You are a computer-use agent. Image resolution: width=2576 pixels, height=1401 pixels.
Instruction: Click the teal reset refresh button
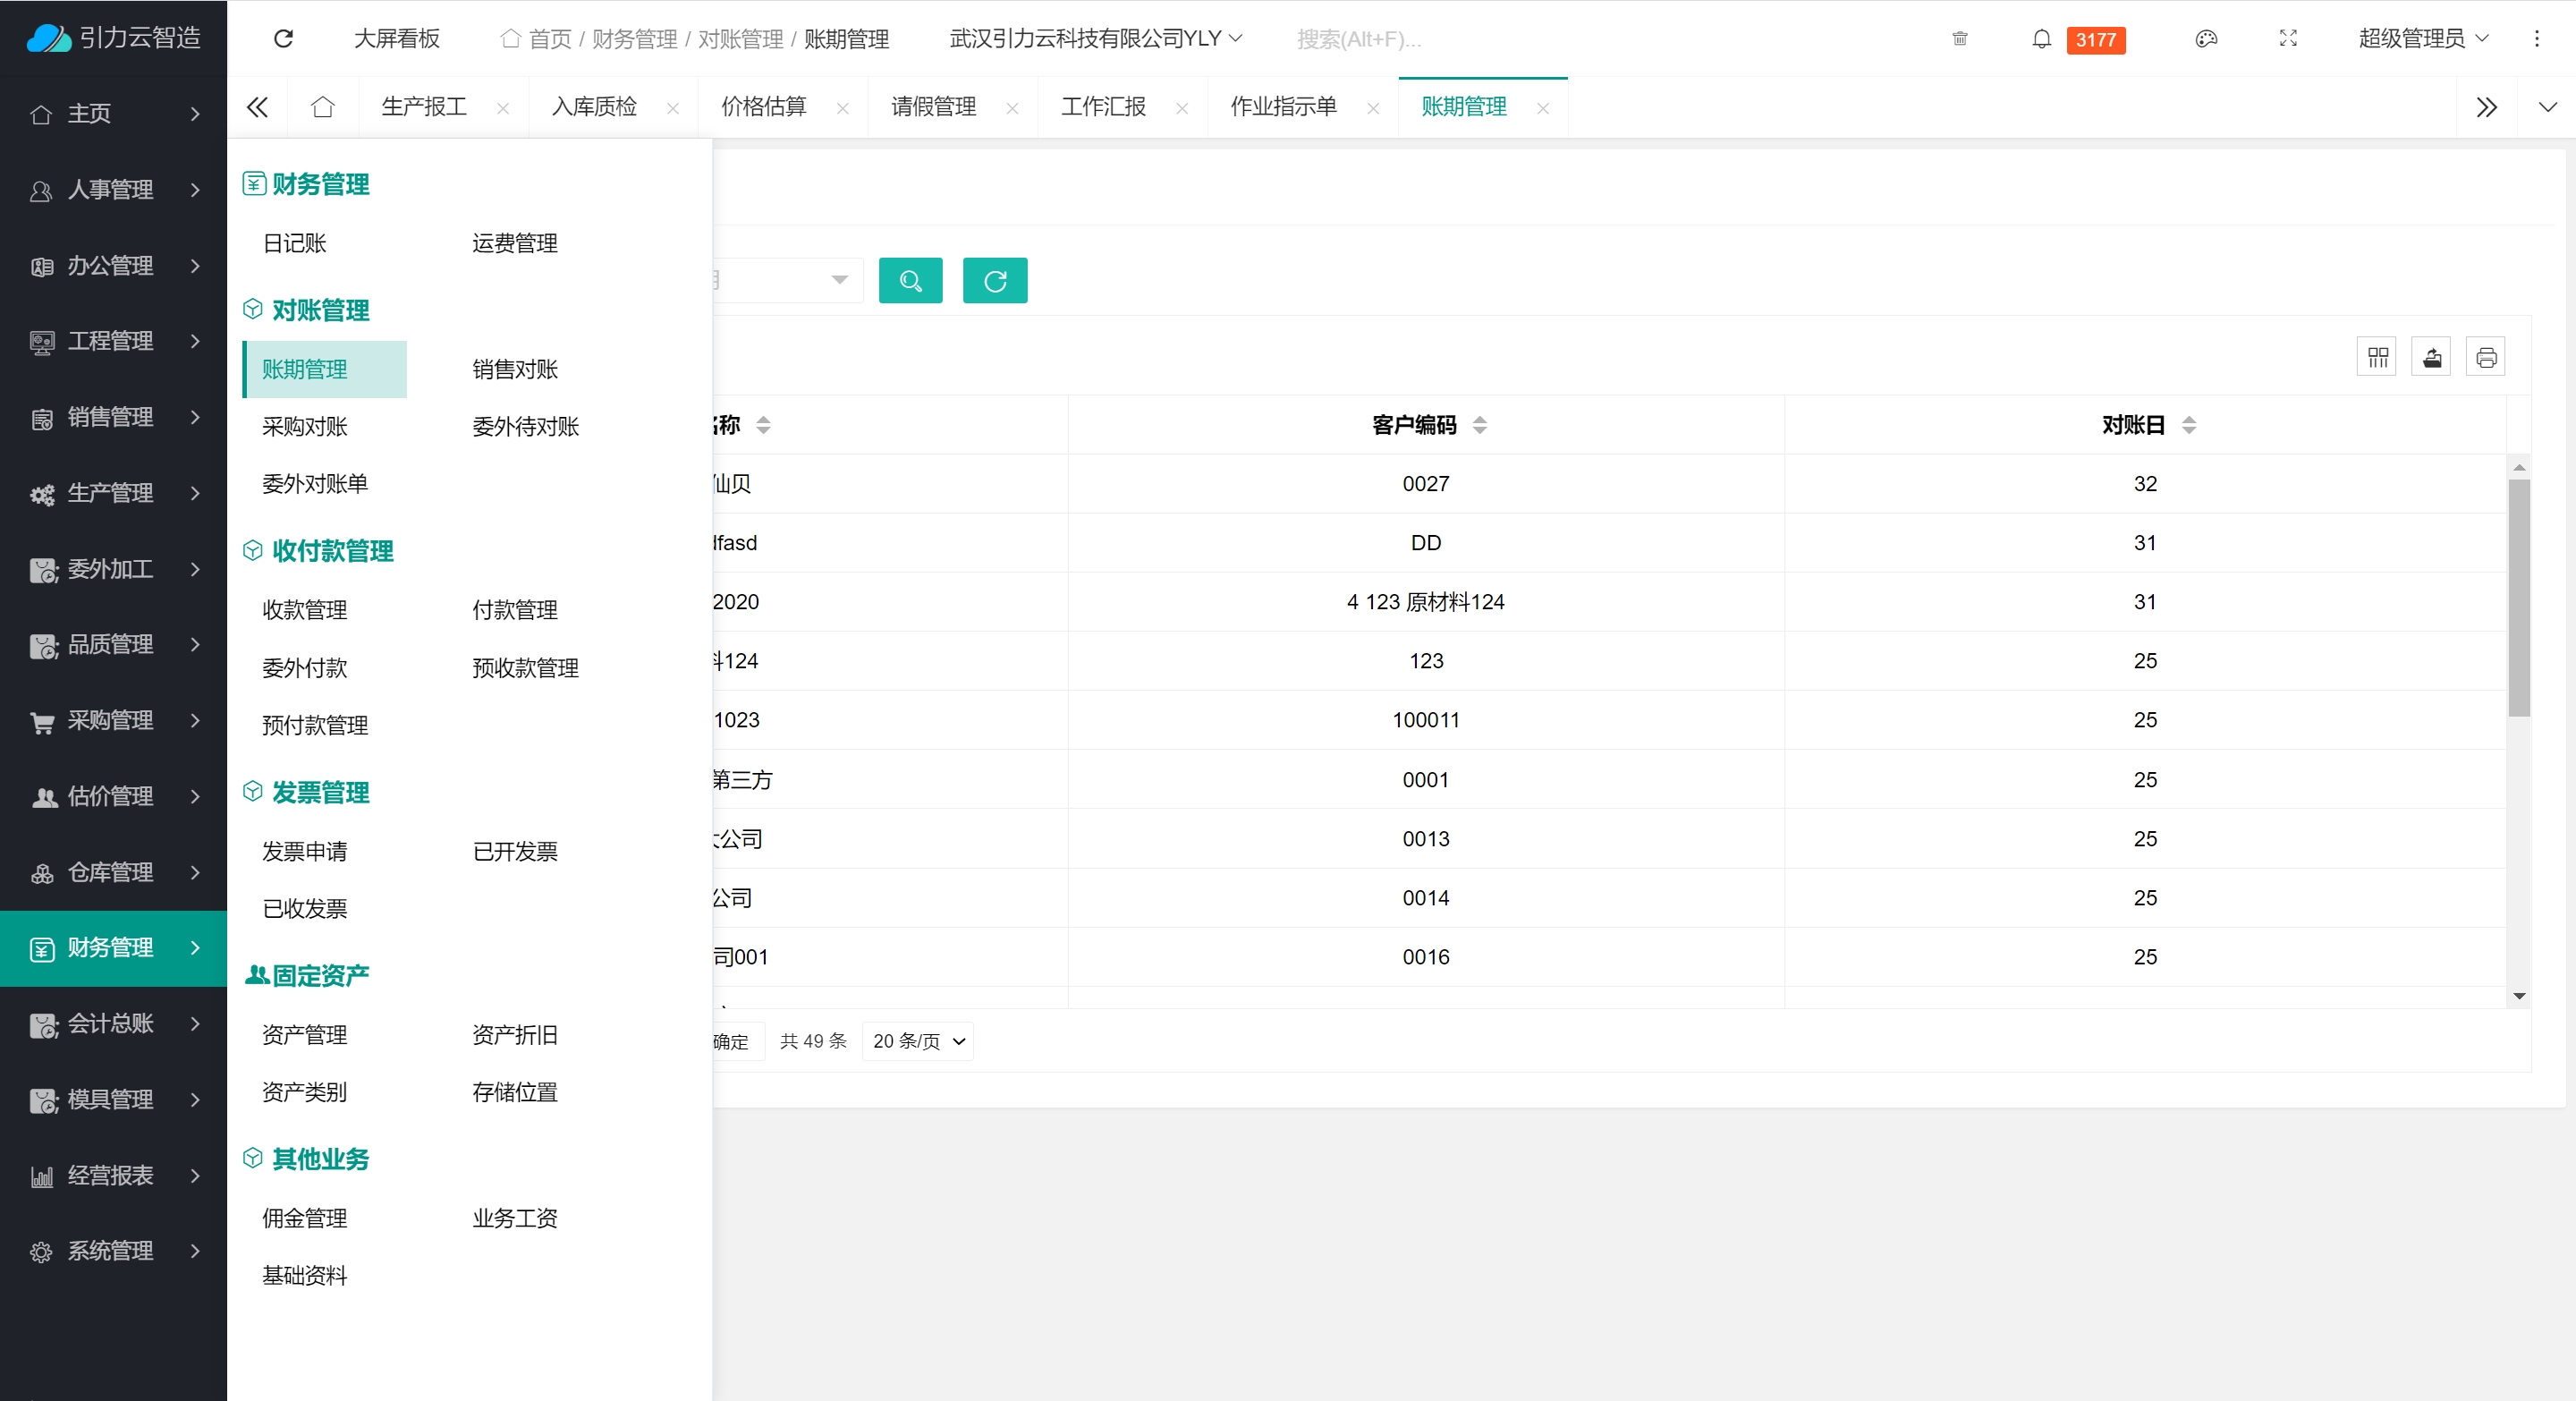point(994,281)
